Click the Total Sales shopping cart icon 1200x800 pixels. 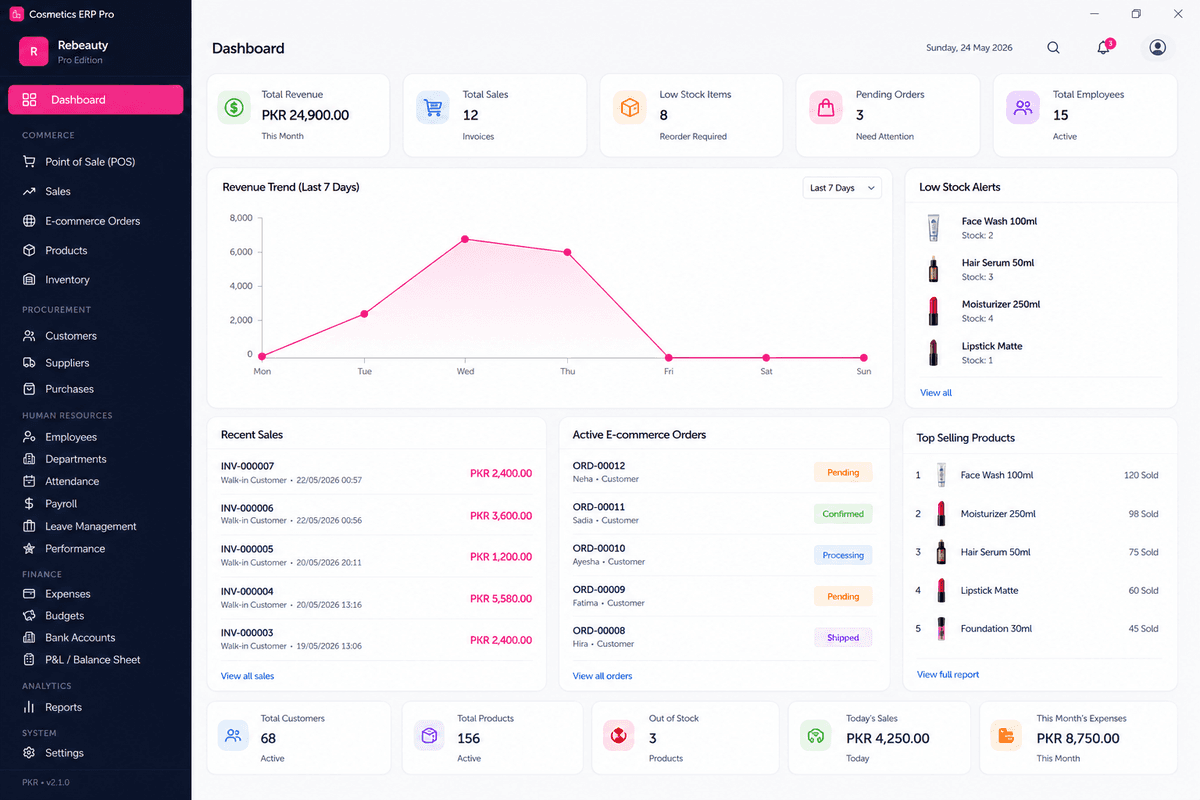click(433, 108)
